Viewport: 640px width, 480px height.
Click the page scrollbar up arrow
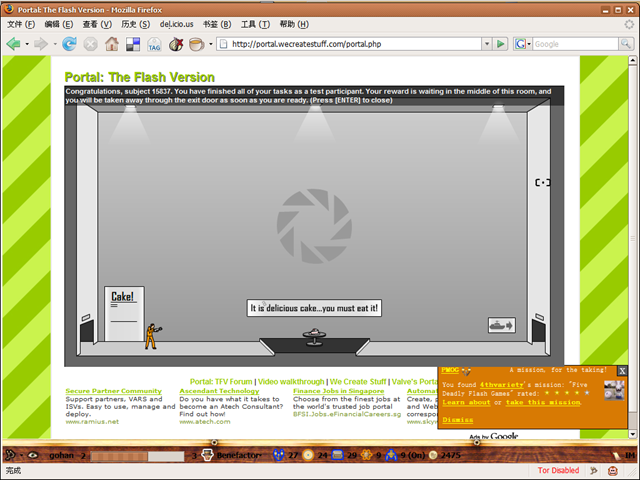click(633, 60)
